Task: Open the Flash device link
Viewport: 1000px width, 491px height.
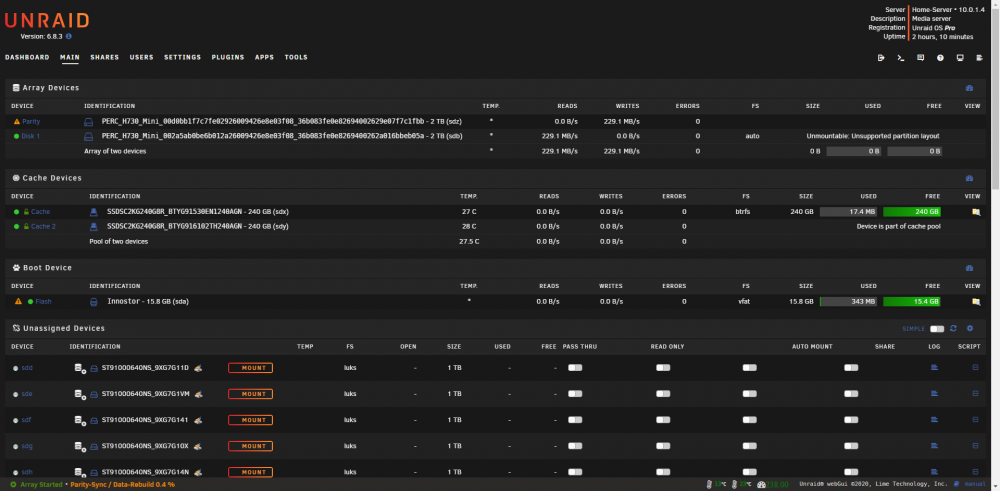Action: pyautogui.click(x=43, y=302)
